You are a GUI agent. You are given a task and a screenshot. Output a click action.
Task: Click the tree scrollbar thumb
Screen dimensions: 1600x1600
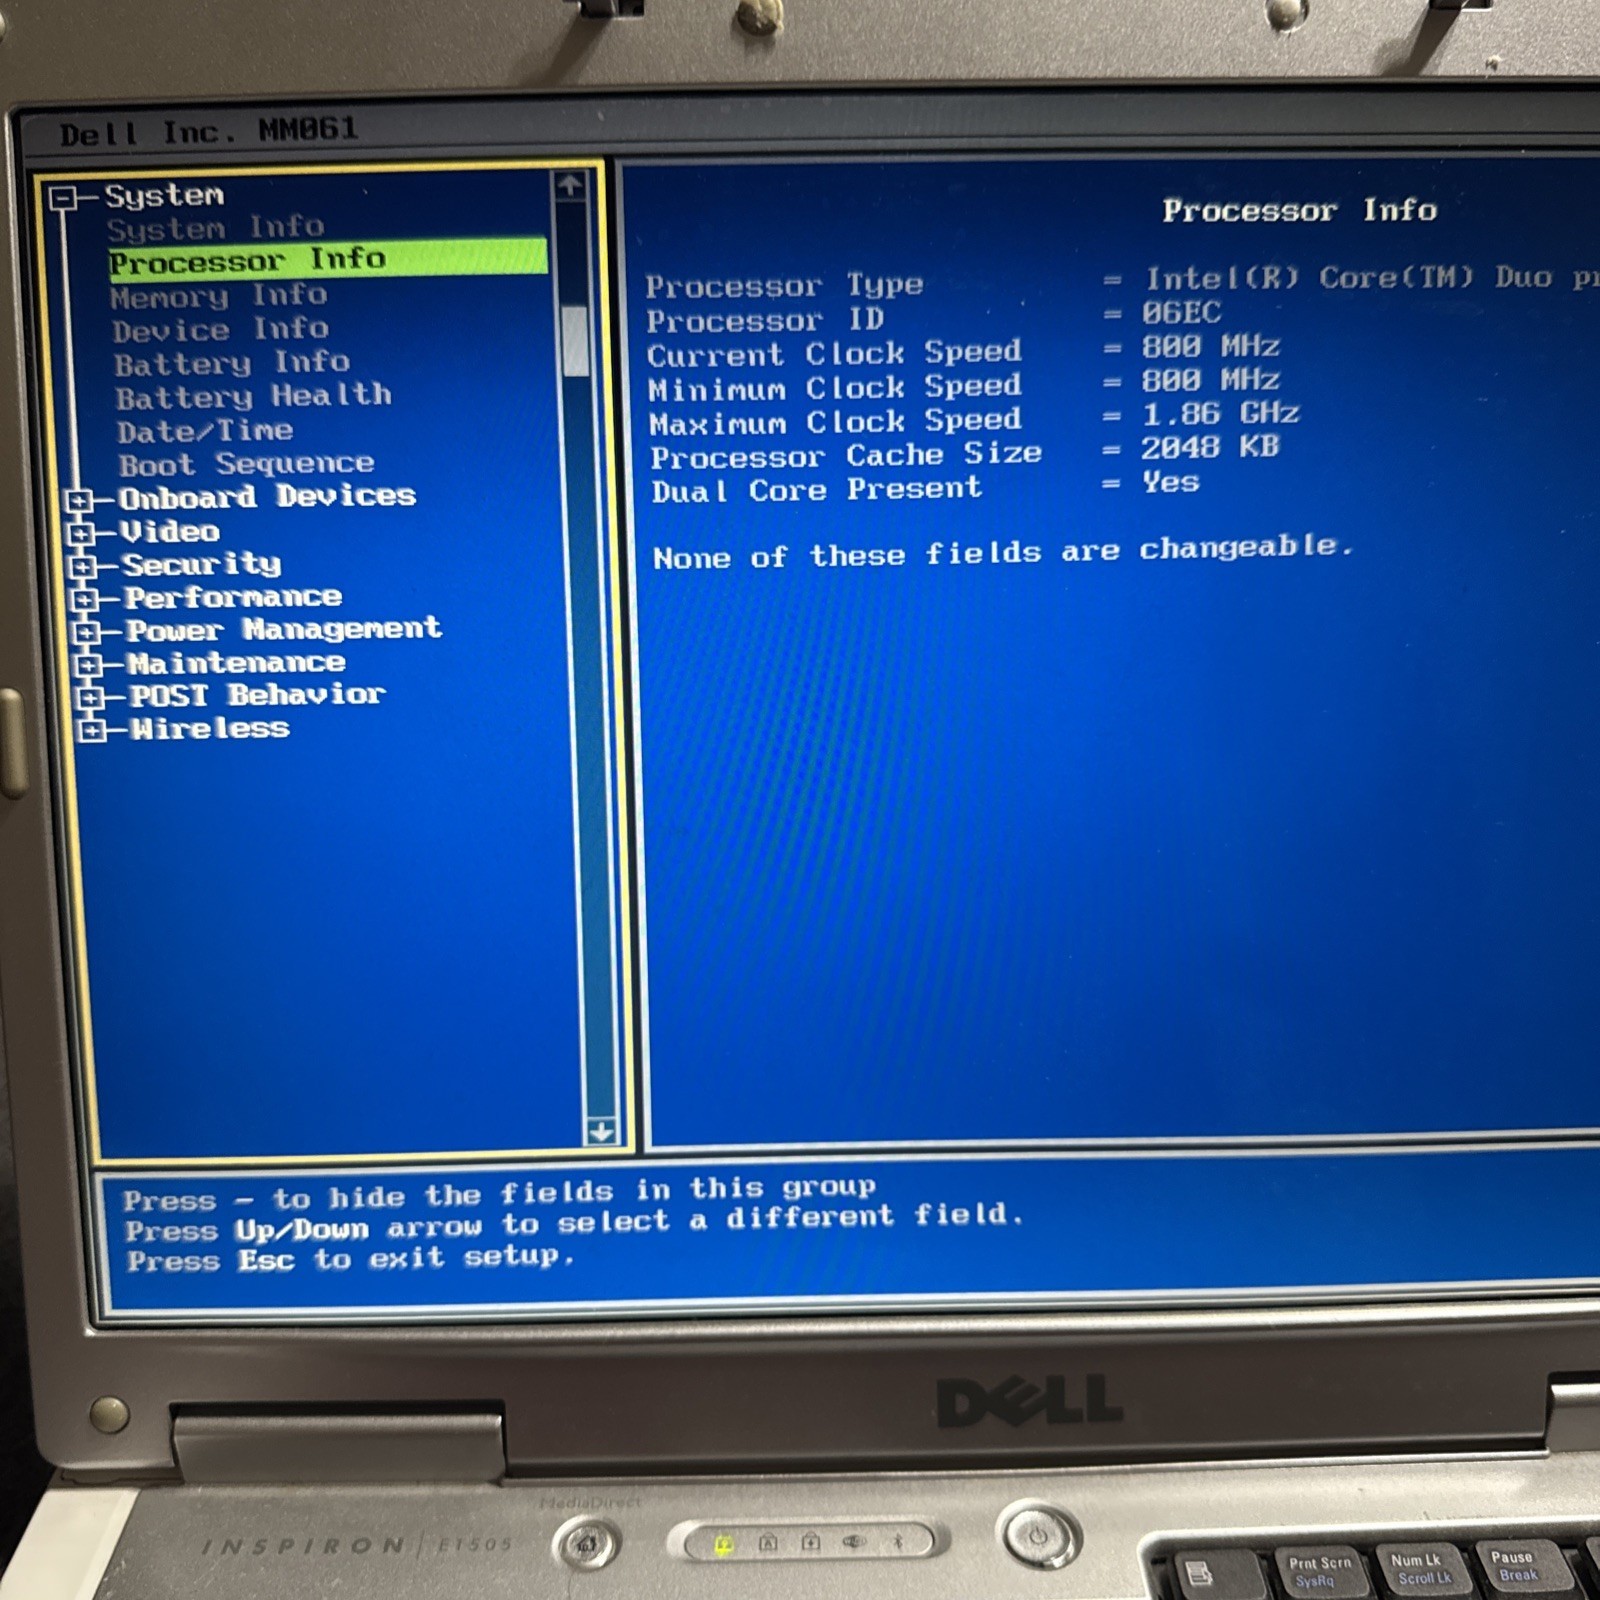(574, 340)
